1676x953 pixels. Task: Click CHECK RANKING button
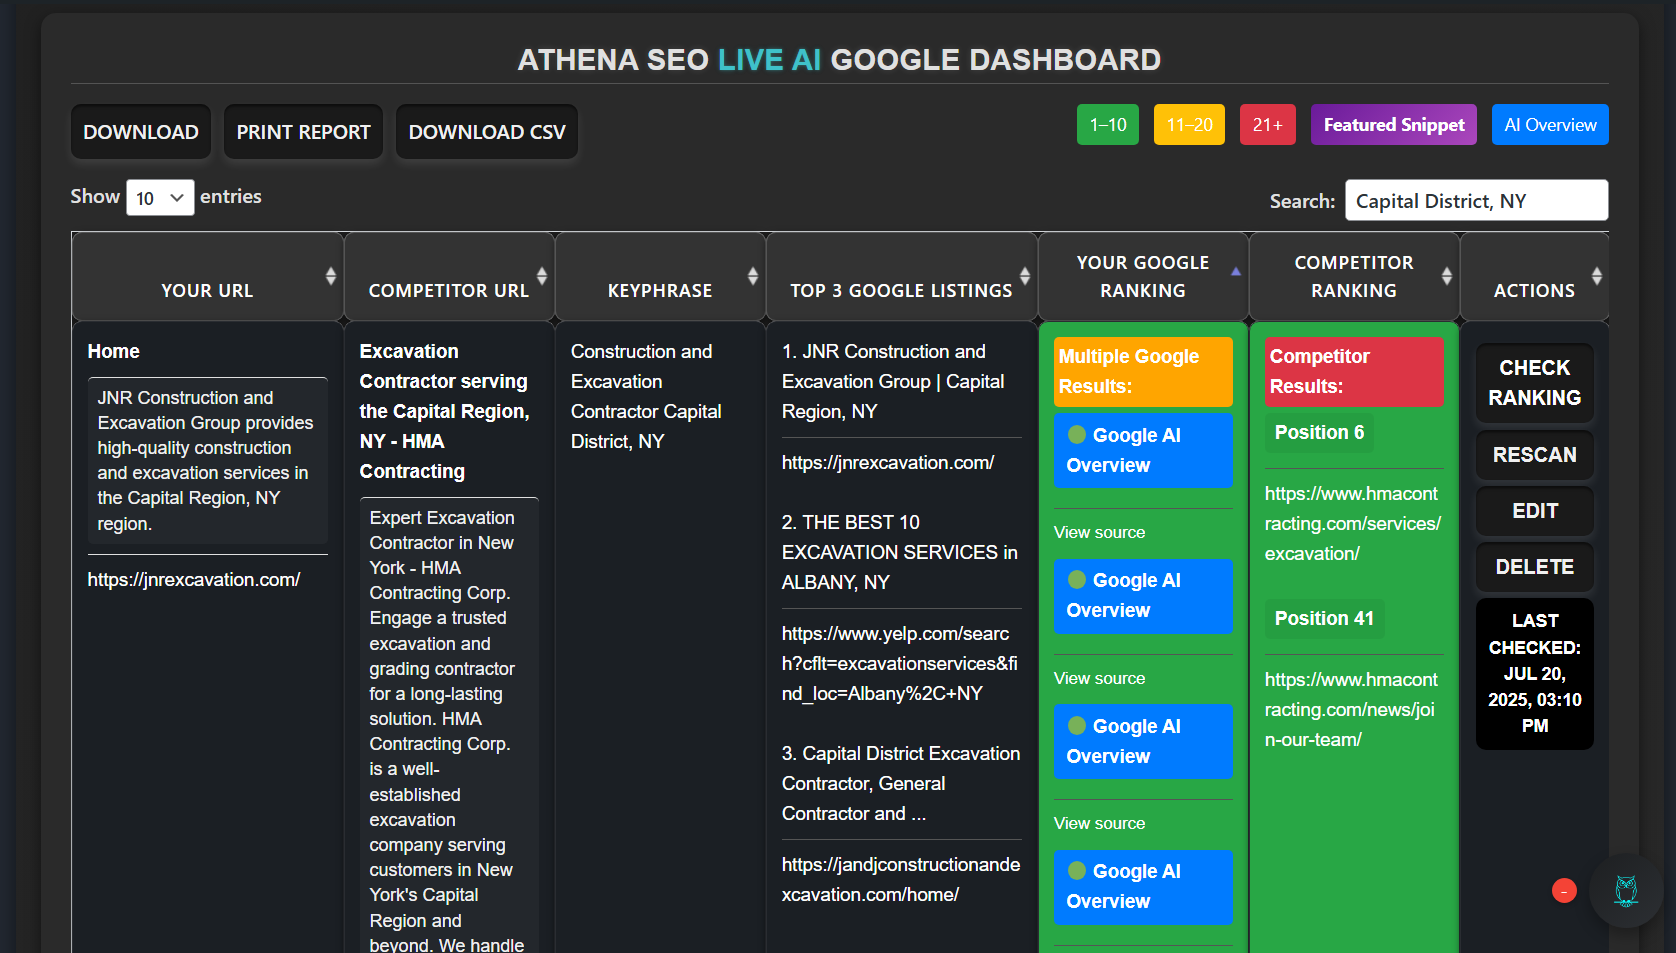tap(1534, 383)
